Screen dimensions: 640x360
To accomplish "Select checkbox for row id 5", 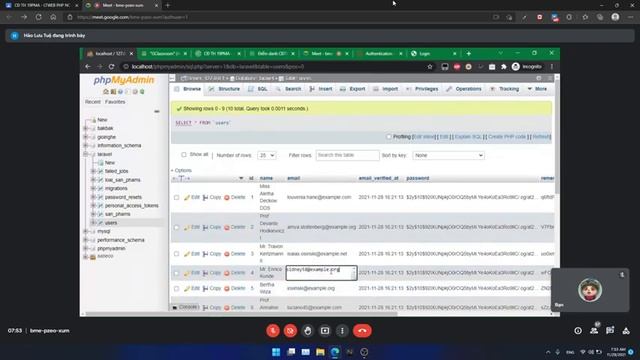I will [176, 289].
